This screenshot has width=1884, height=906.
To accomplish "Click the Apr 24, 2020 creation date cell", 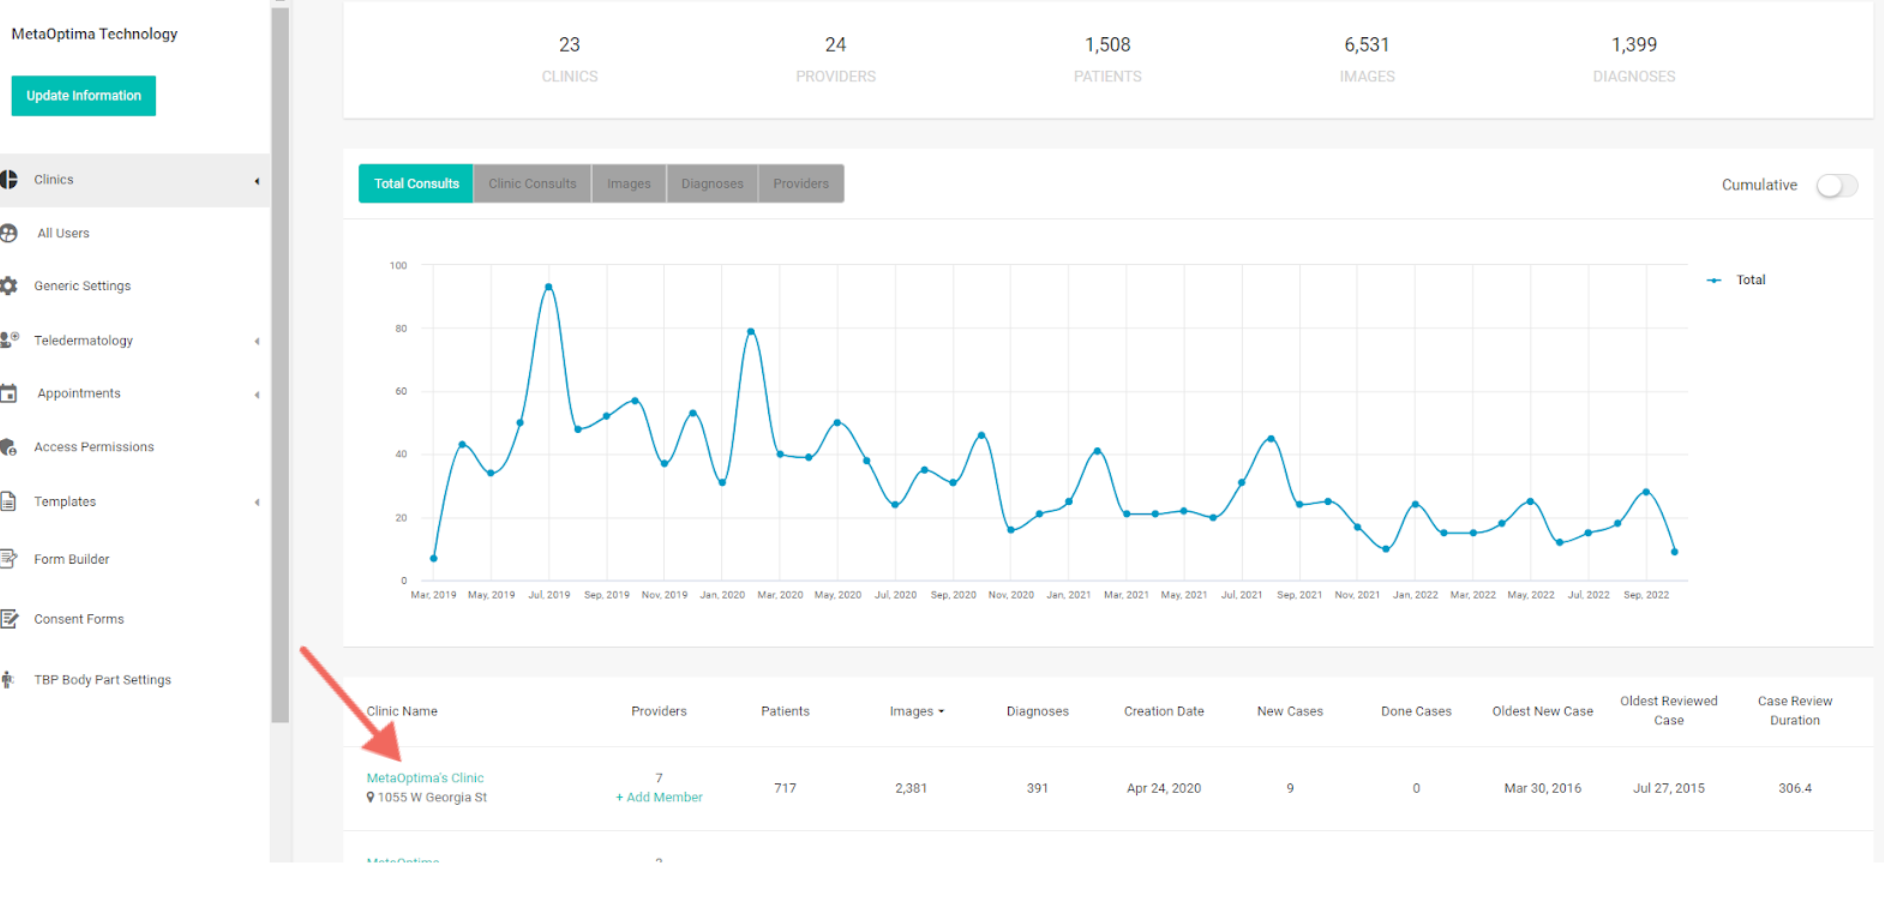I will (x=1164, y=788).
